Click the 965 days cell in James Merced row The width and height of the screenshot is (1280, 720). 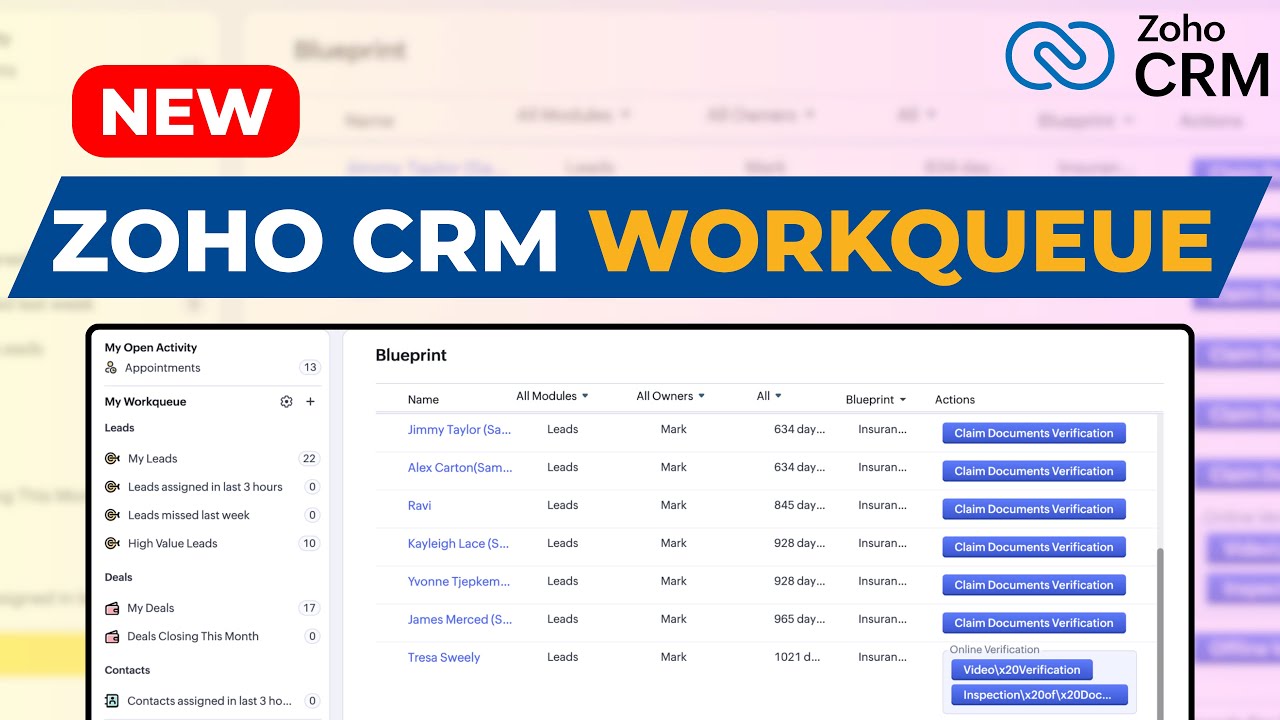[x=800, y=620]
